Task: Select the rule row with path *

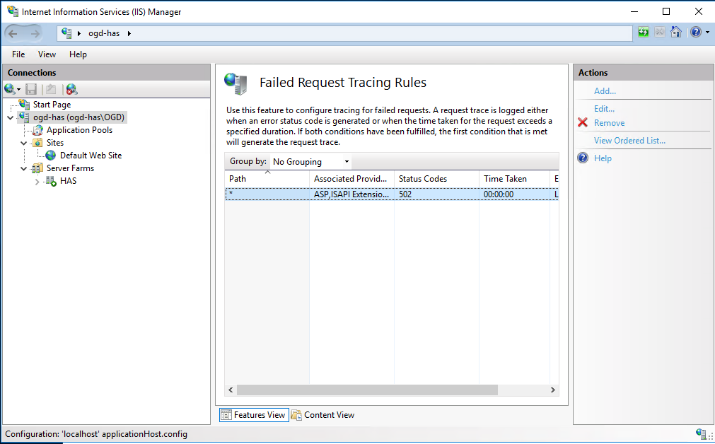Action: (x=392, y=194)
